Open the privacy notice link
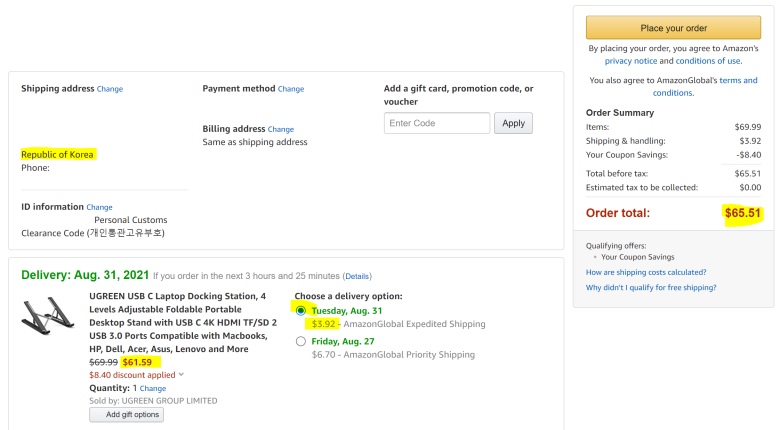Image resolution: width=780 pixels, height=430 pixels. pos(631,61)
